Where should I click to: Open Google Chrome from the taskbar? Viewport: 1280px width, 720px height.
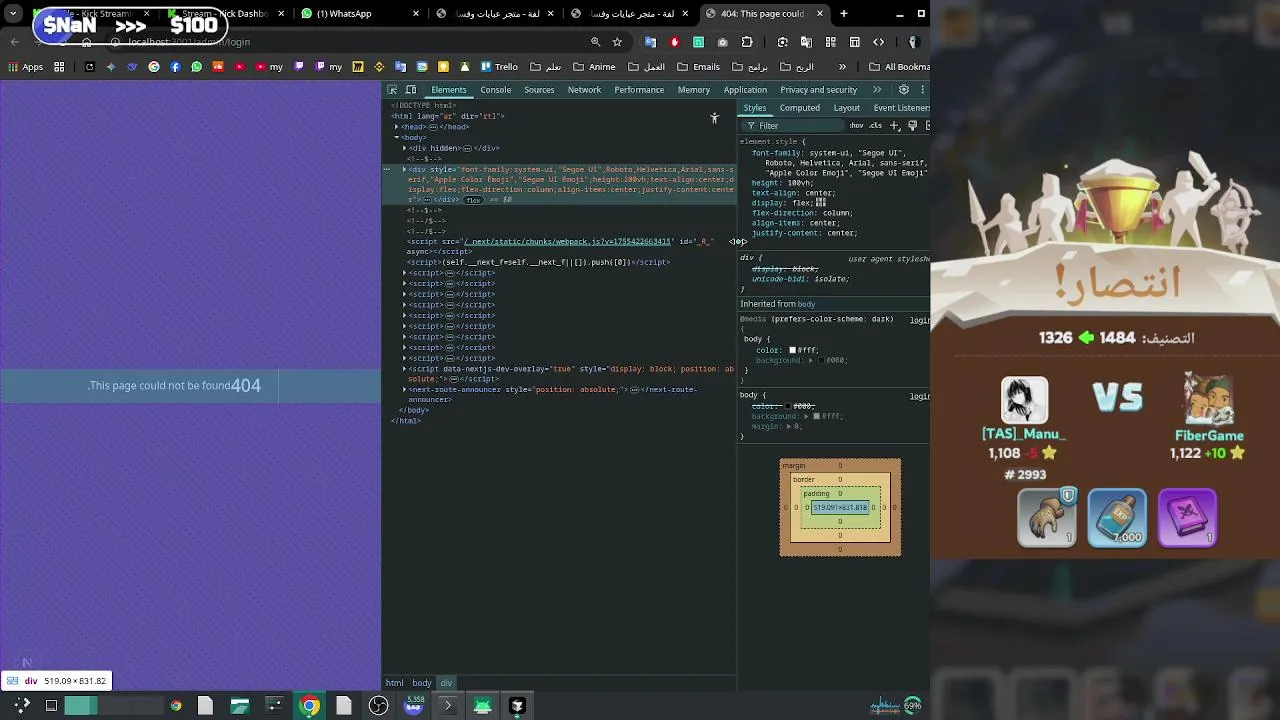[x=310, y=706]
